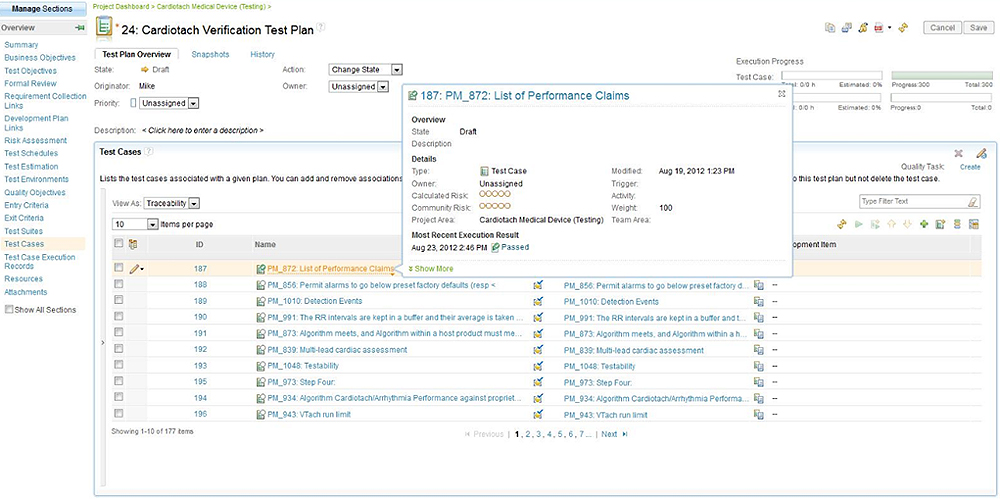Open Attachments section in sidebar

[26, 292]
